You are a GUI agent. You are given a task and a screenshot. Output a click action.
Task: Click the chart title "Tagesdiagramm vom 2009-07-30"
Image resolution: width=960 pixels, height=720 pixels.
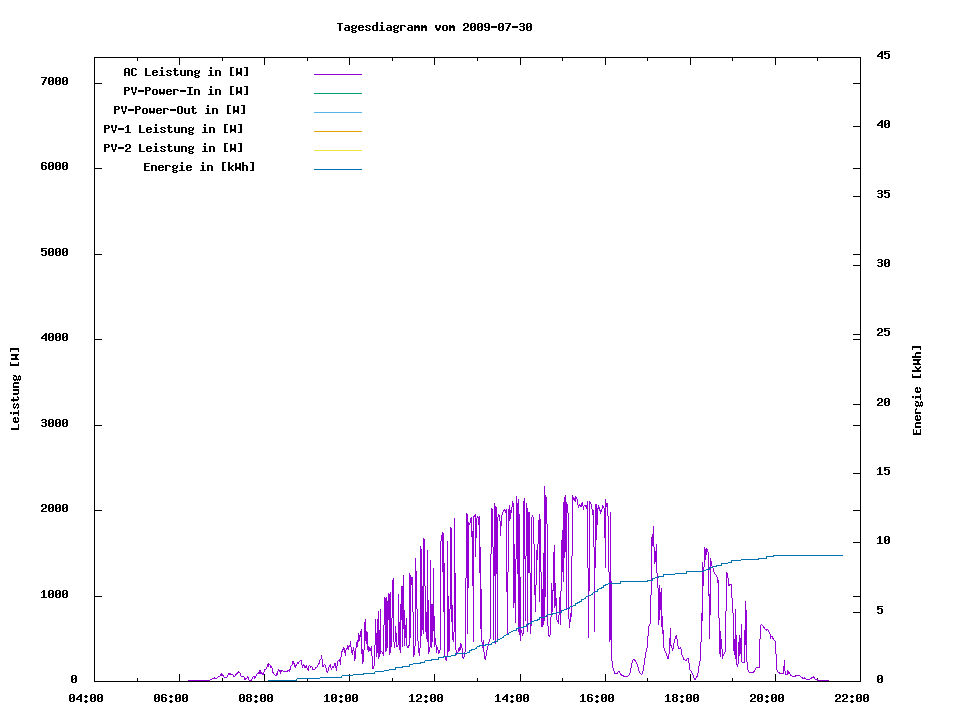click(434, 27)
